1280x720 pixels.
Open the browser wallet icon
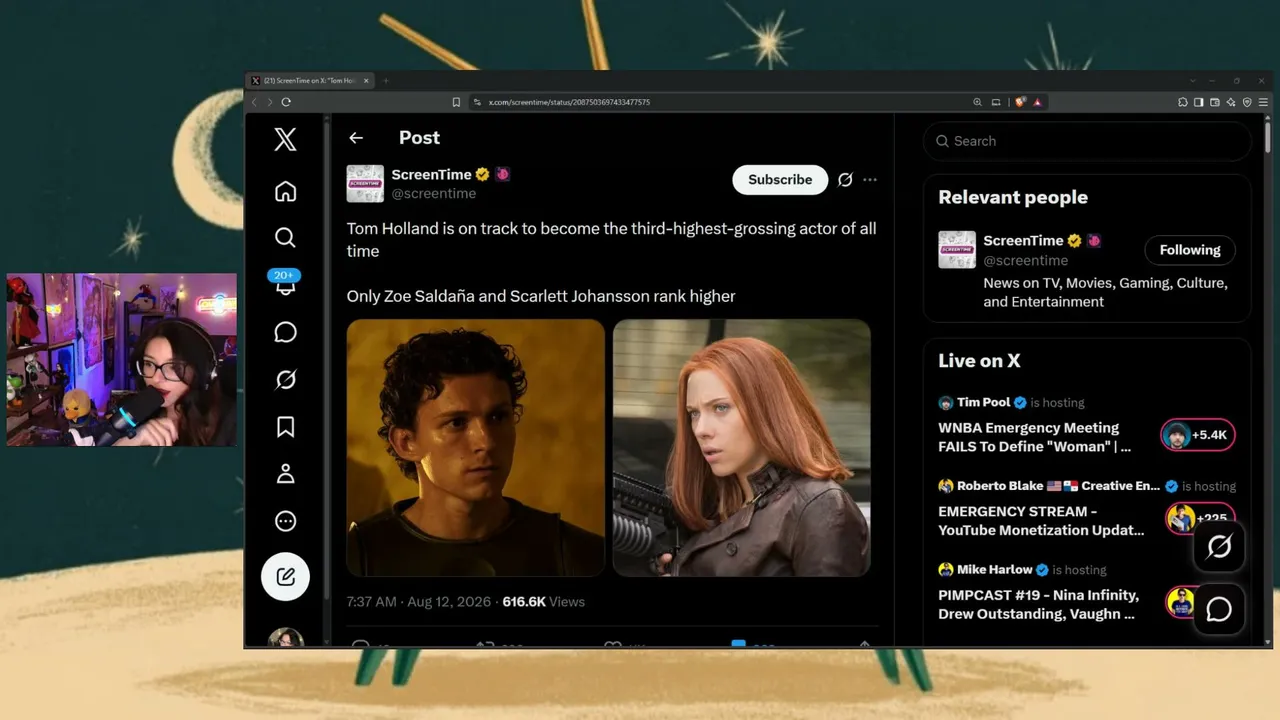pyautogui.click(x=1215, y=102)
